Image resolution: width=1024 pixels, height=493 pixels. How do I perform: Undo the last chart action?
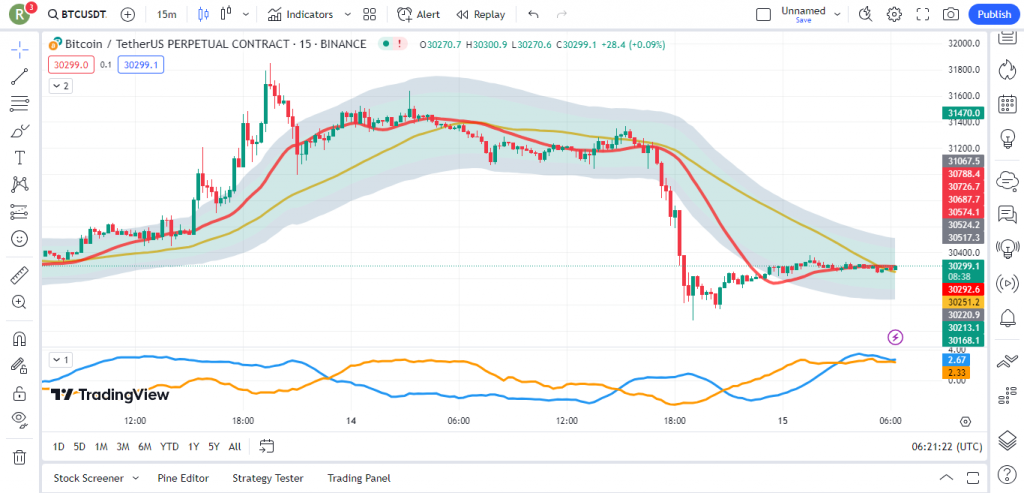(534, 14)
